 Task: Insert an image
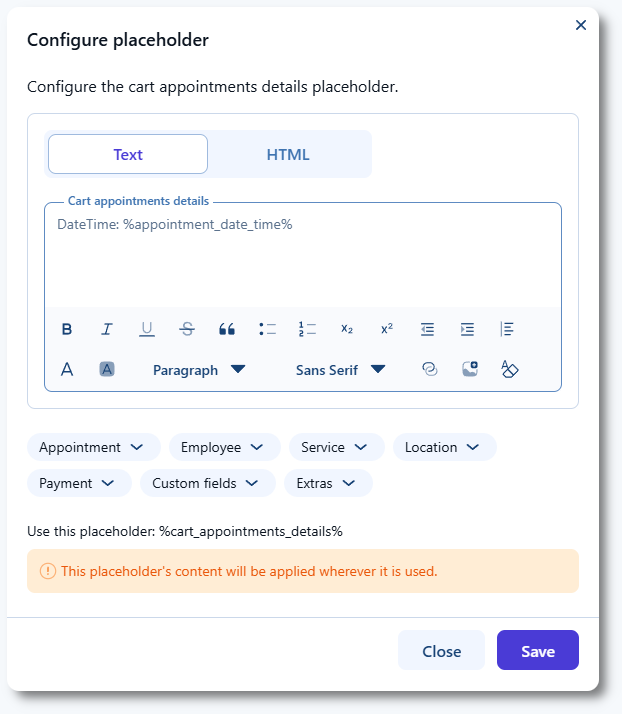[x=470, y=369]
